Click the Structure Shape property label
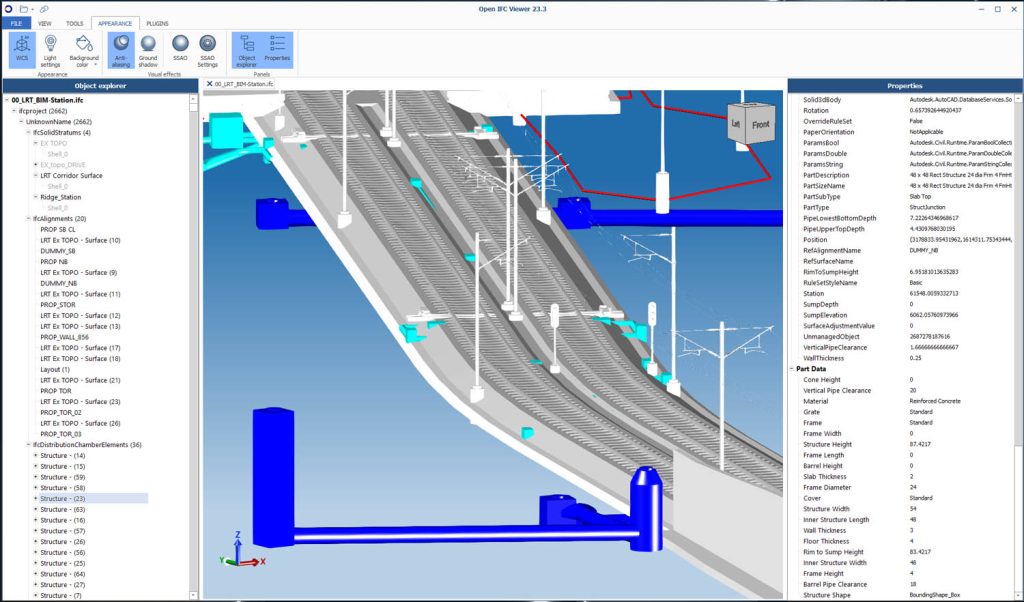This screenshot has height=602, width=1024. click(826, 595)
